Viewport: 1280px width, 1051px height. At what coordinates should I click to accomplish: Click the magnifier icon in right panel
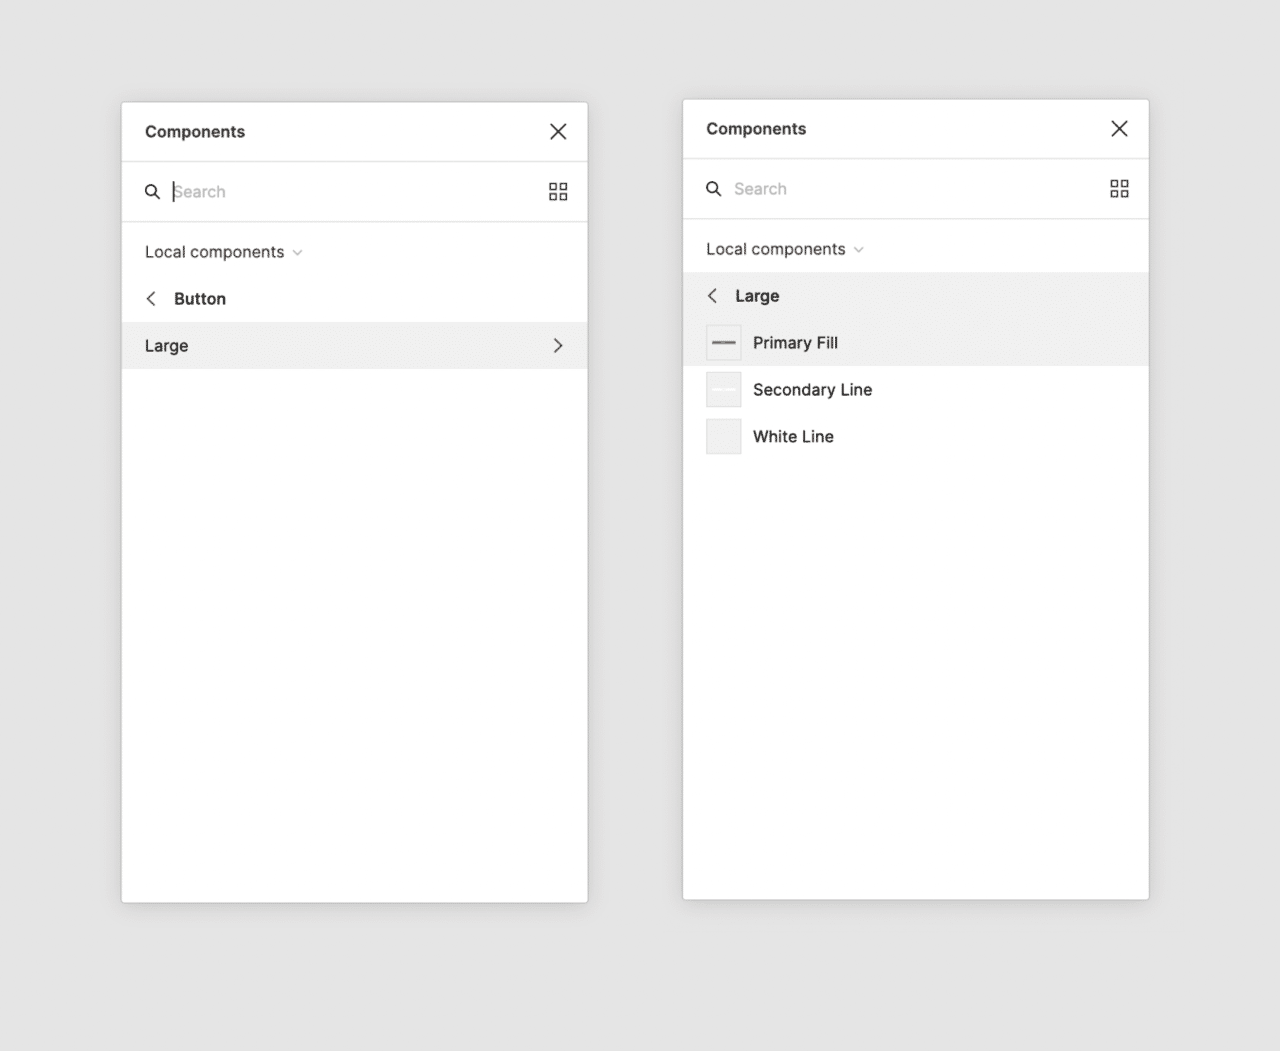click(713, 189)
